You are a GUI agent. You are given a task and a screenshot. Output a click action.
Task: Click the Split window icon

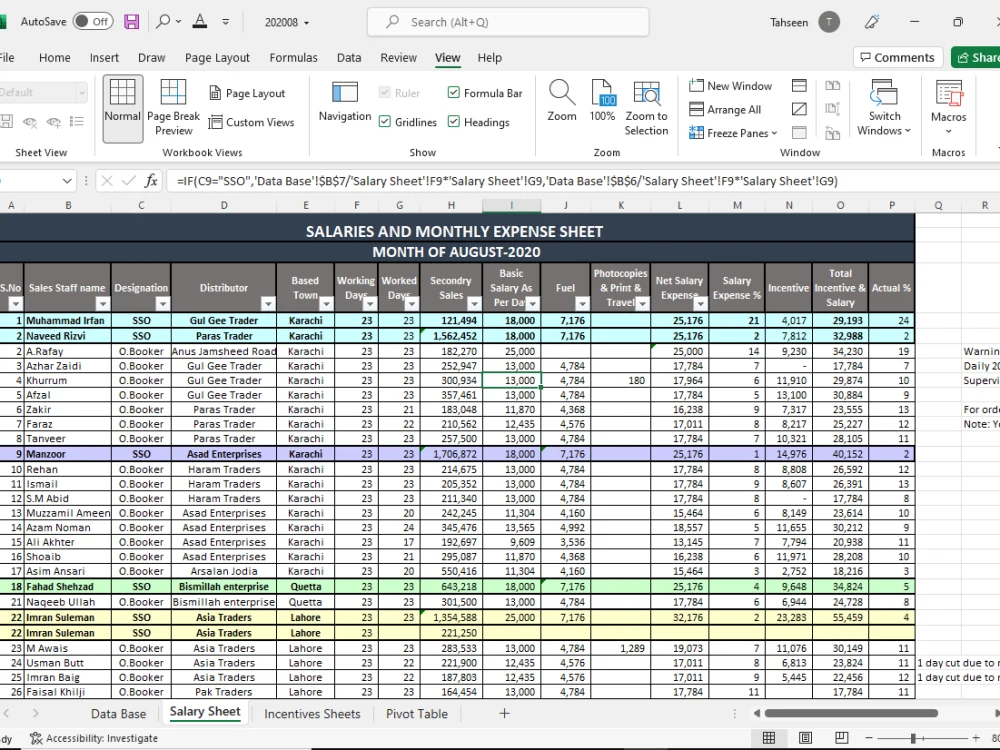[x=799, y=85]
